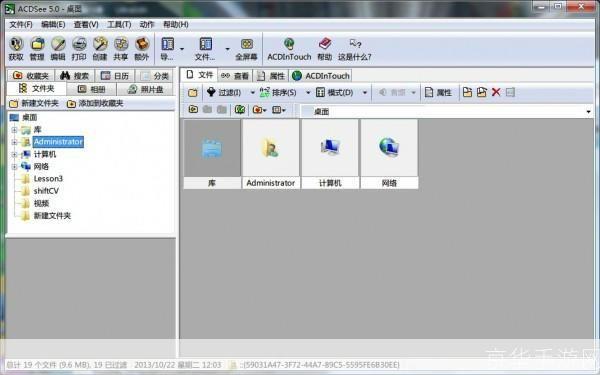Click the favorites folder icon with arrow
Image resolution: width=600 pixels, height=375 pixels.
click(259, 110)
